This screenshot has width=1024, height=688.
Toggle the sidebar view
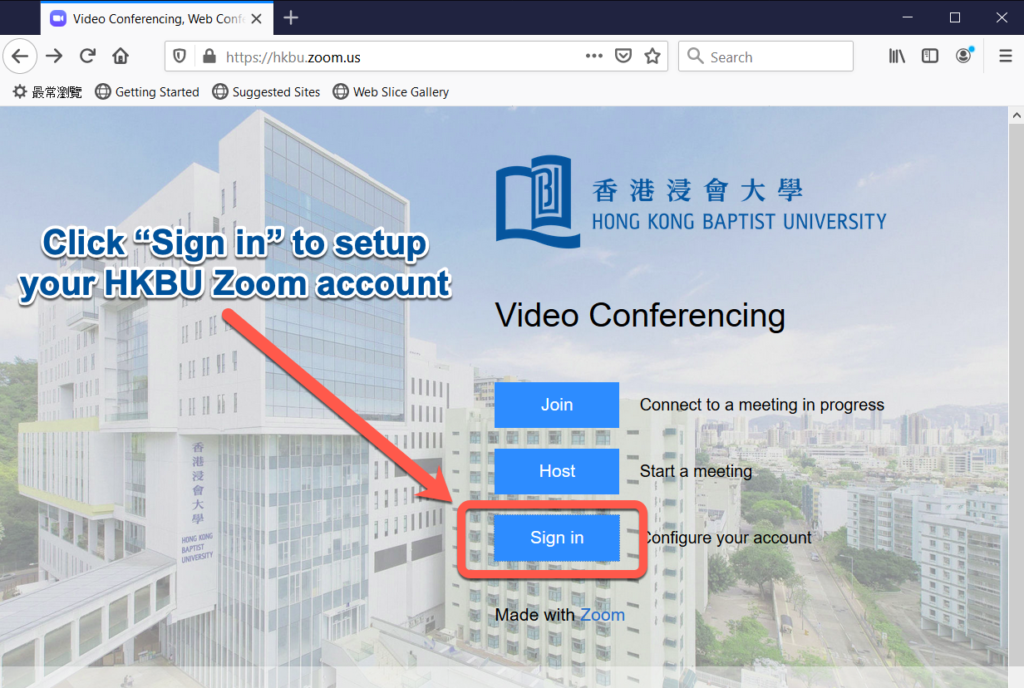pos(930,56)
